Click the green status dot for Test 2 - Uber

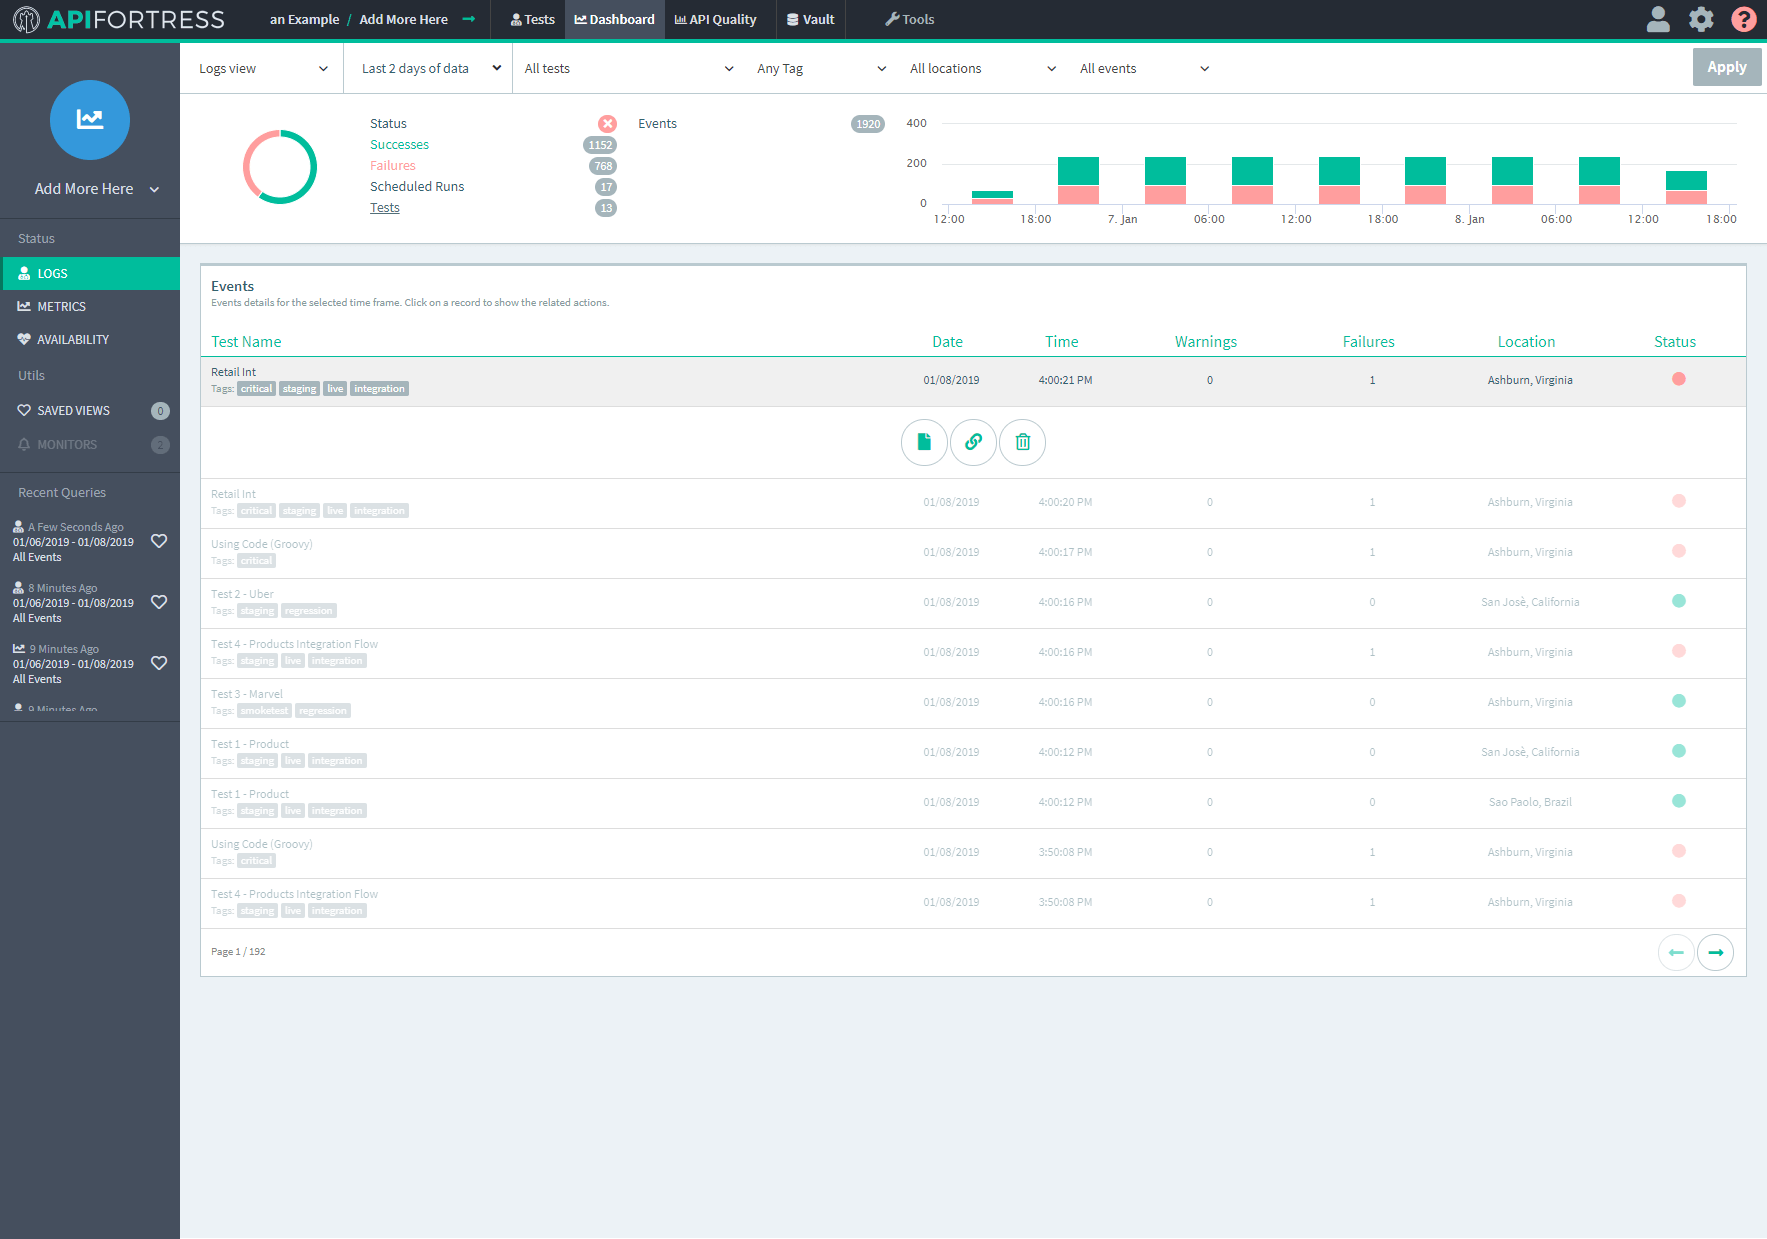(1679, 601)
